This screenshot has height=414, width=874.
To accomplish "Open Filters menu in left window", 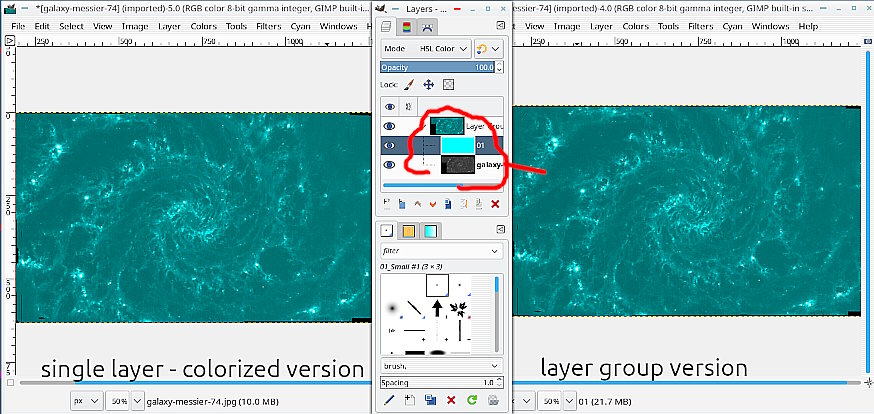I will click(269, 26).
